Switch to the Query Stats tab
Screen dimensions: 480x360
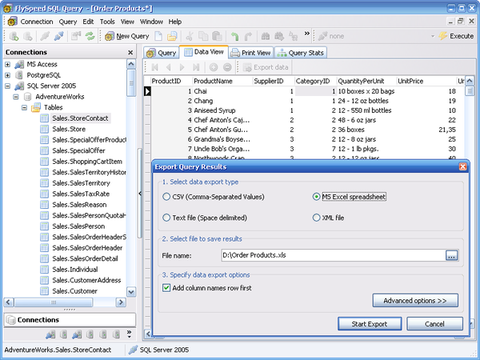pos(301,53)
